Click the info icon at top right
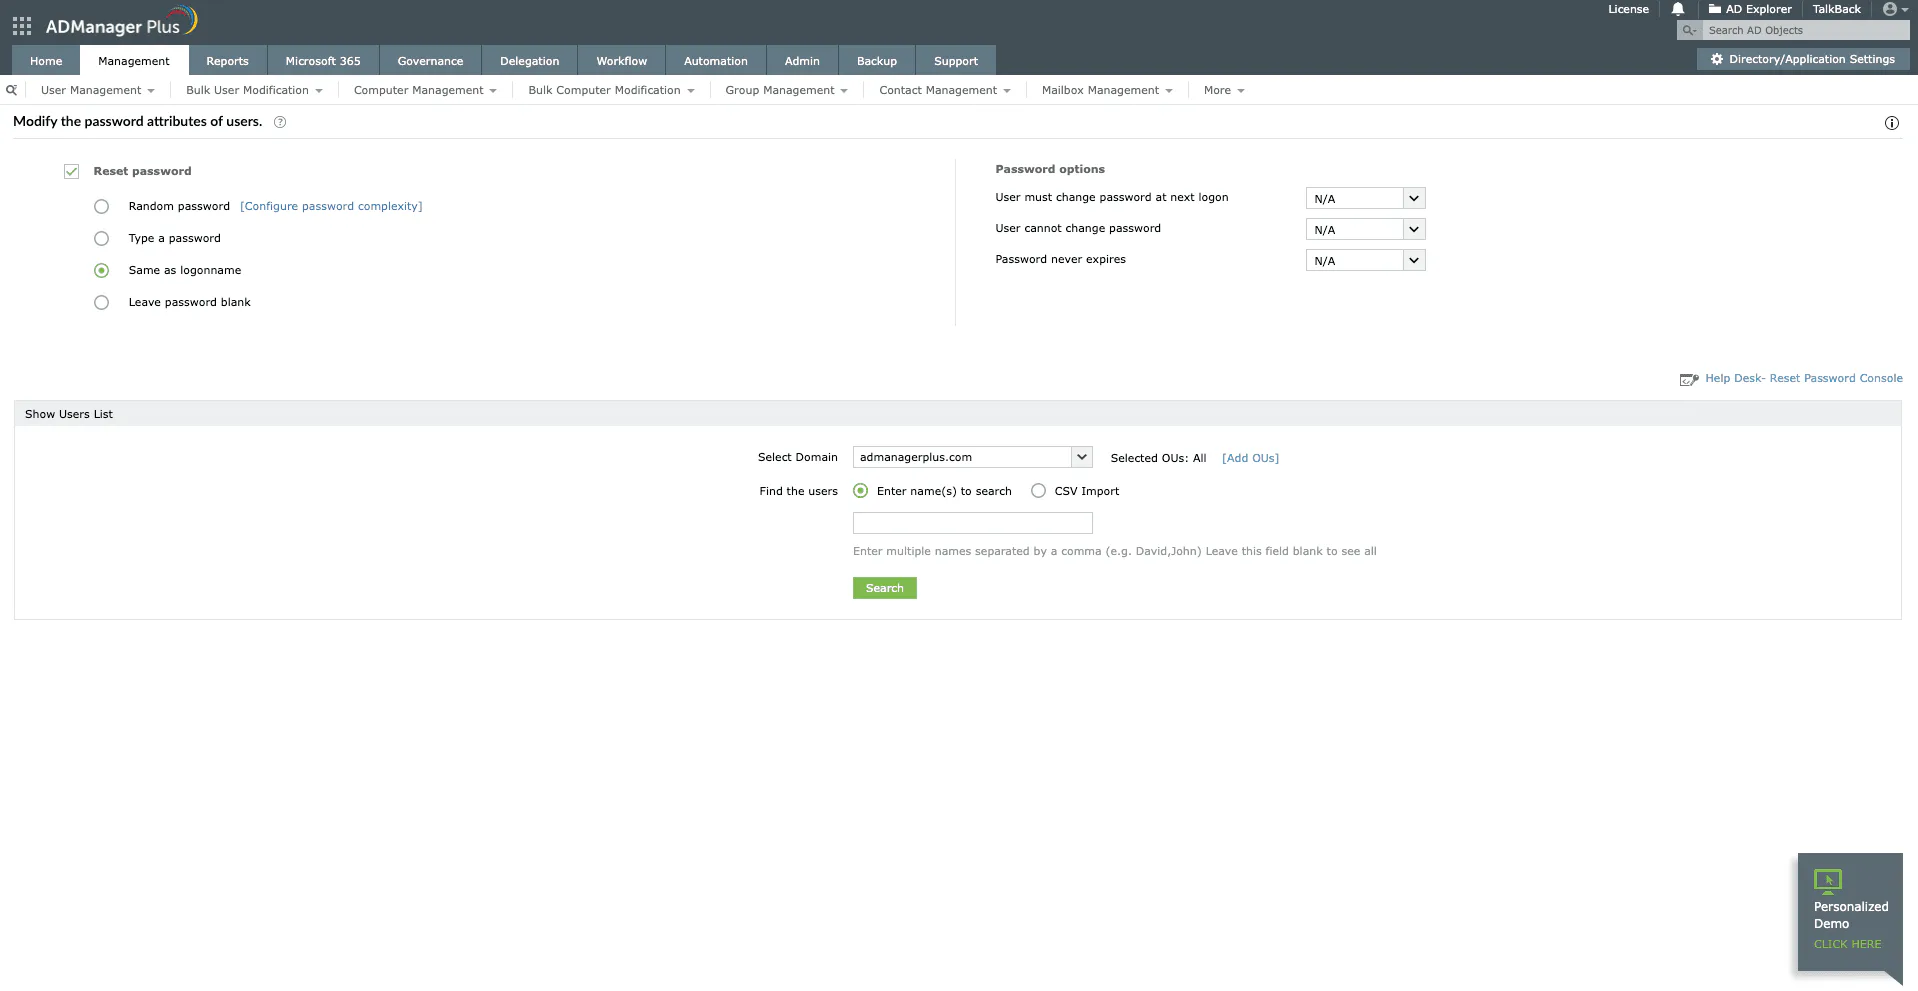Screen dimensions: 1918x991 (x=1891, y=123)
